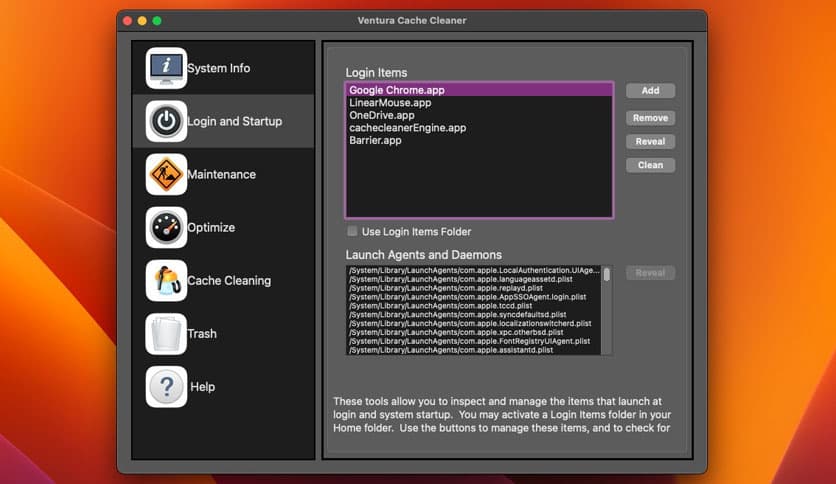
Task: Select com.apple.LocalAuthentication.UIAge... launch agent row
Action: pos(474,270)
